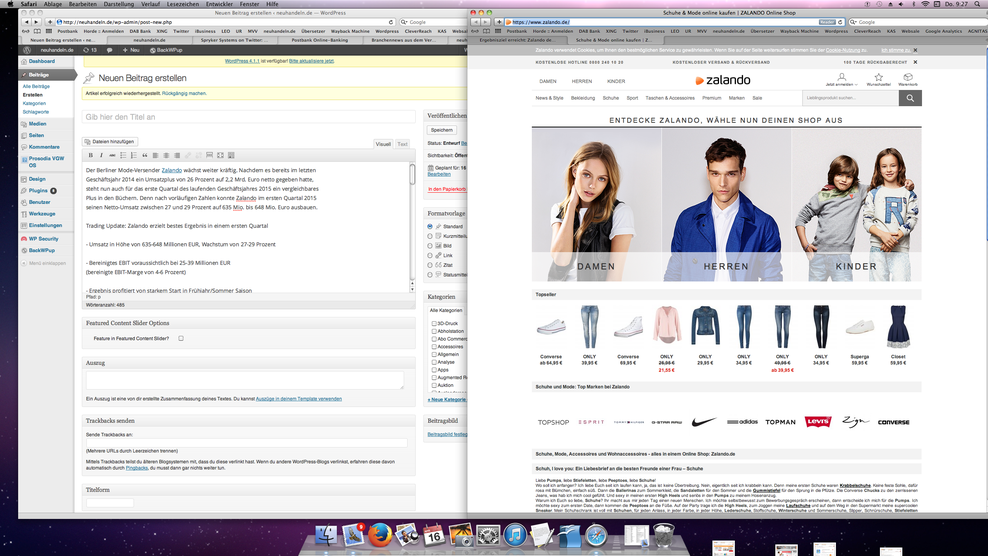The image size is (988, 556).
Task: Toggle bold in WordPress editor toolbar
Action: pyautogui.click(x=91, y=155)
